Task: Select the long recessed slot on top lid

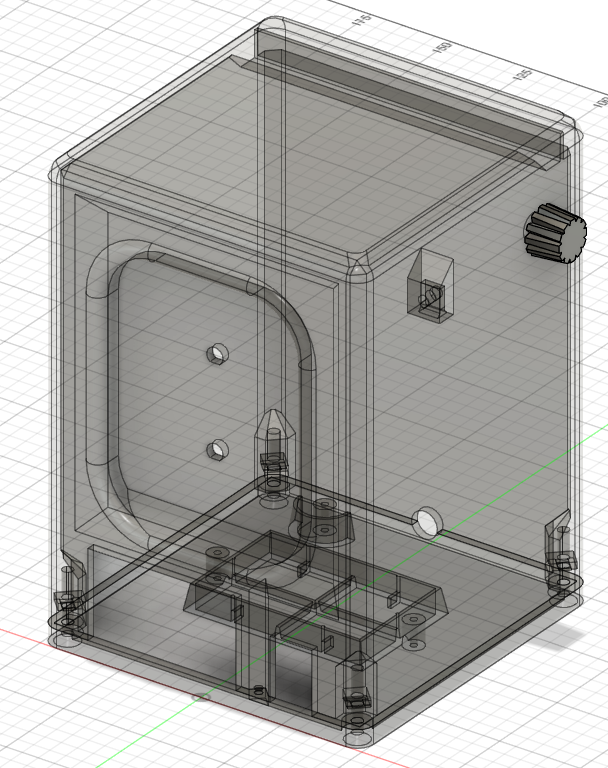Action: pos(409,96)
